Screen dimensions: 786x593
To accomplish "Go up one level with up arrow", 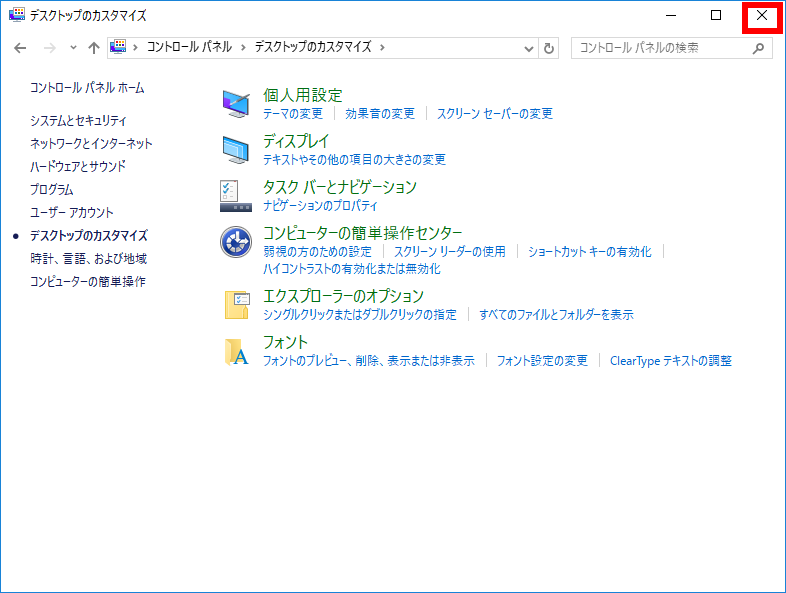I will [x=94, y=48].
